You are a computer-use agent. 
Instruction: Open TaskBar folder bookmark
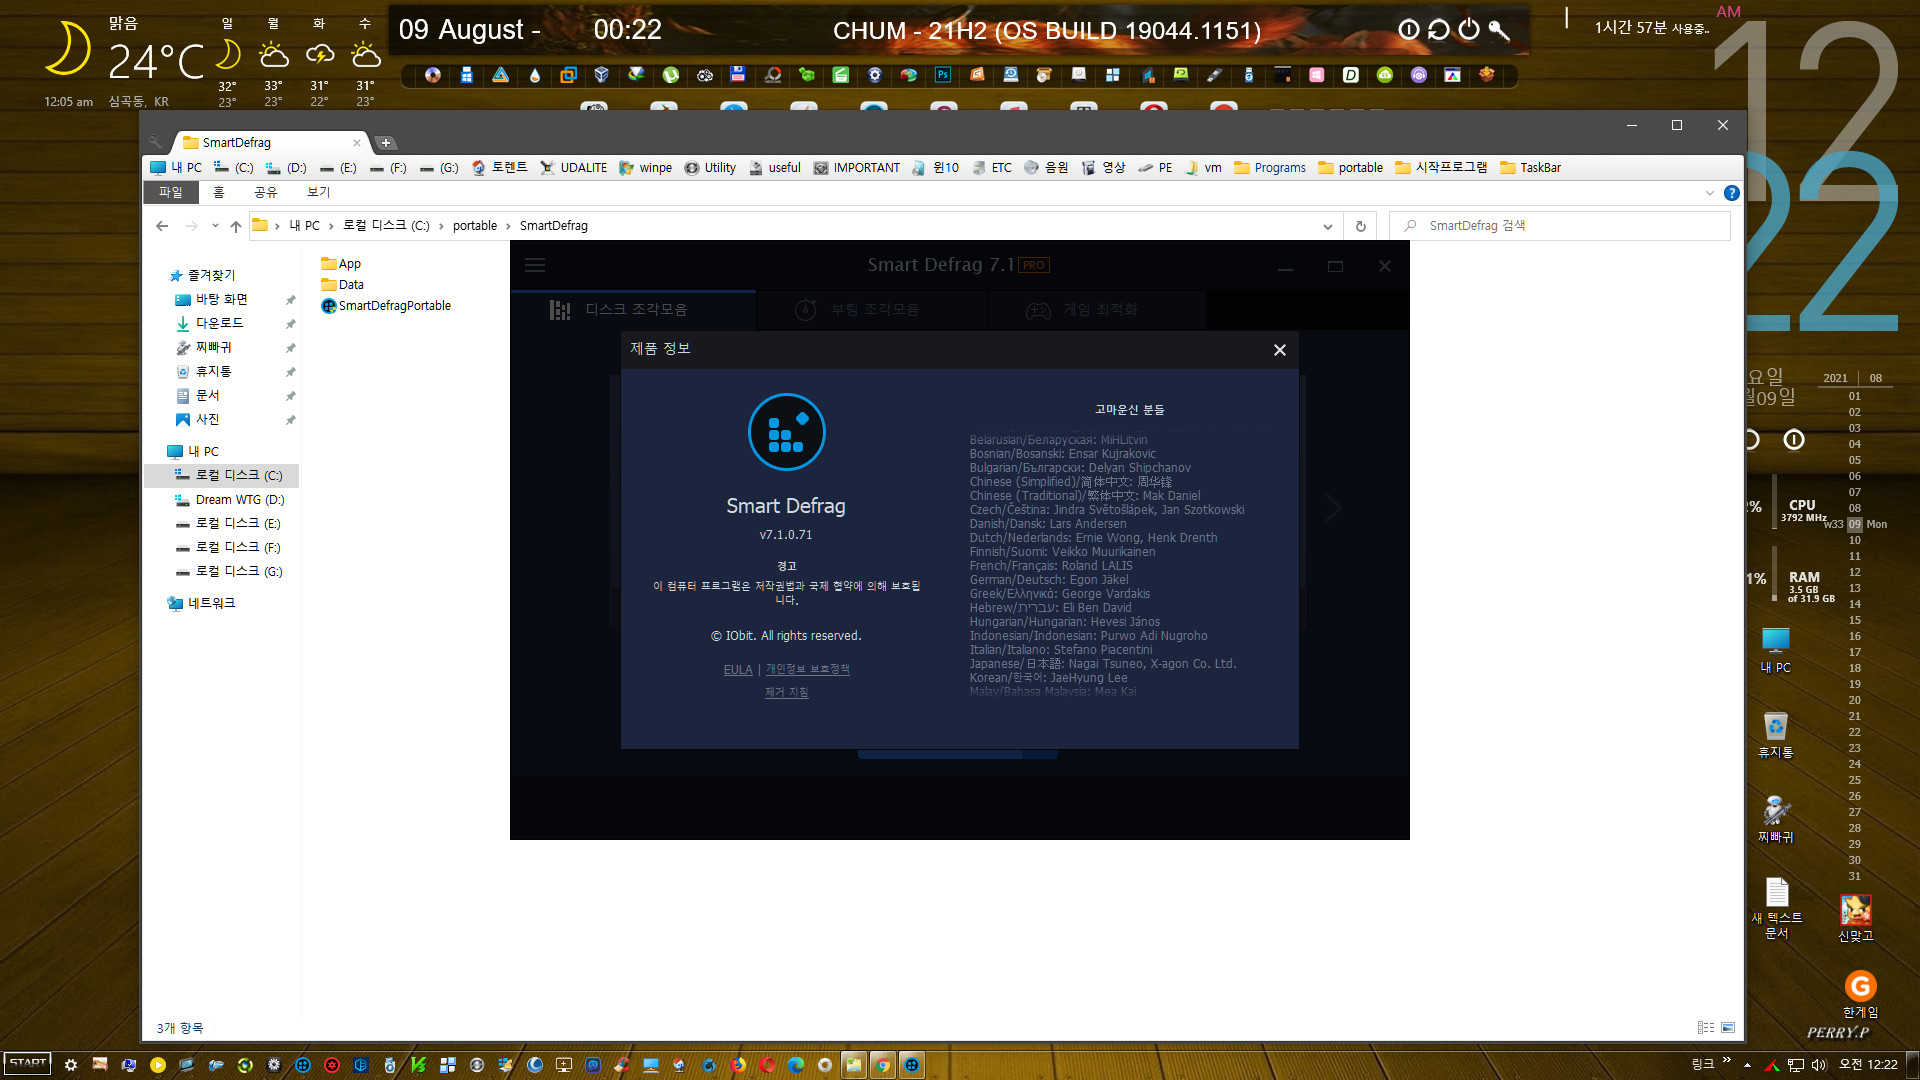[x=1530, y=168]
